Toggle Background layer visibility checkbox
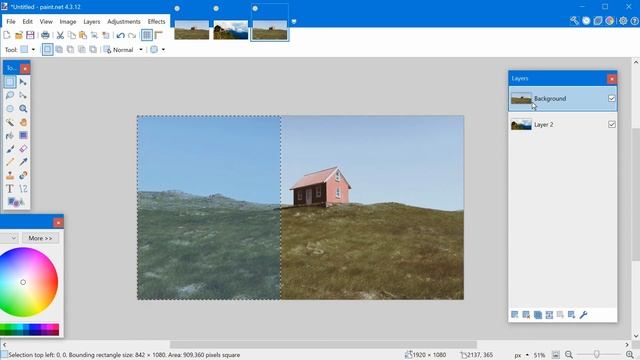This screenshot has height=360, width=640. pyautogui.click(x=611, y=98)
